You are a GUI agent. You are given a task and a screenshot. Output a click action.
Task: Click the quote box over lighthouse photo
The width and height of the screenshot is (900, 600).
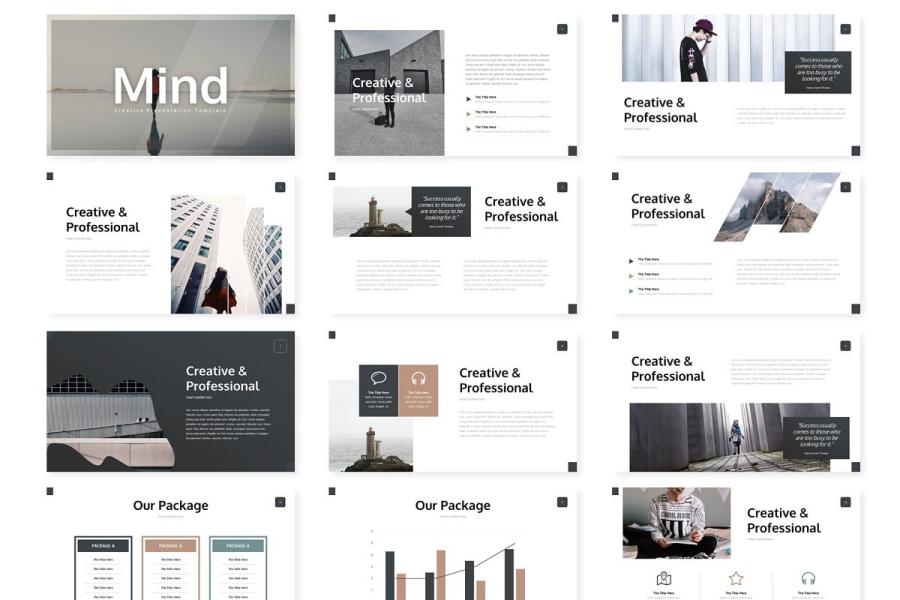coord(442,211)
